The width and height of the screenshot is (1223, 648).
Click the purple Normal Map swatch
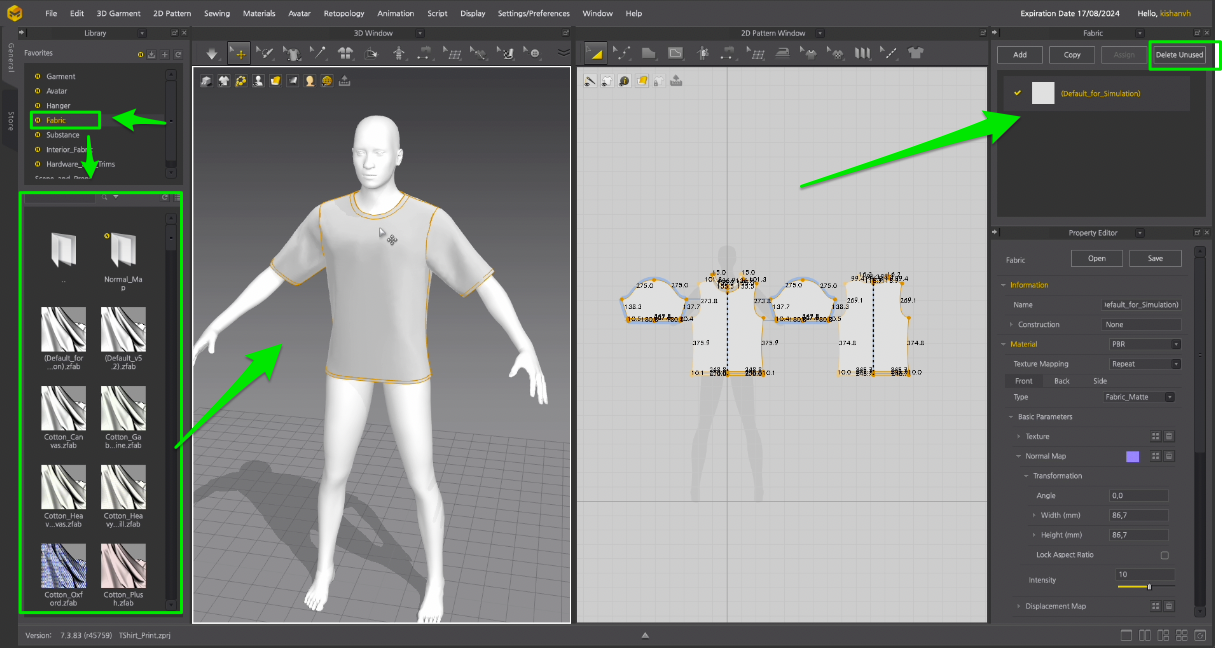coord(1132,457)
